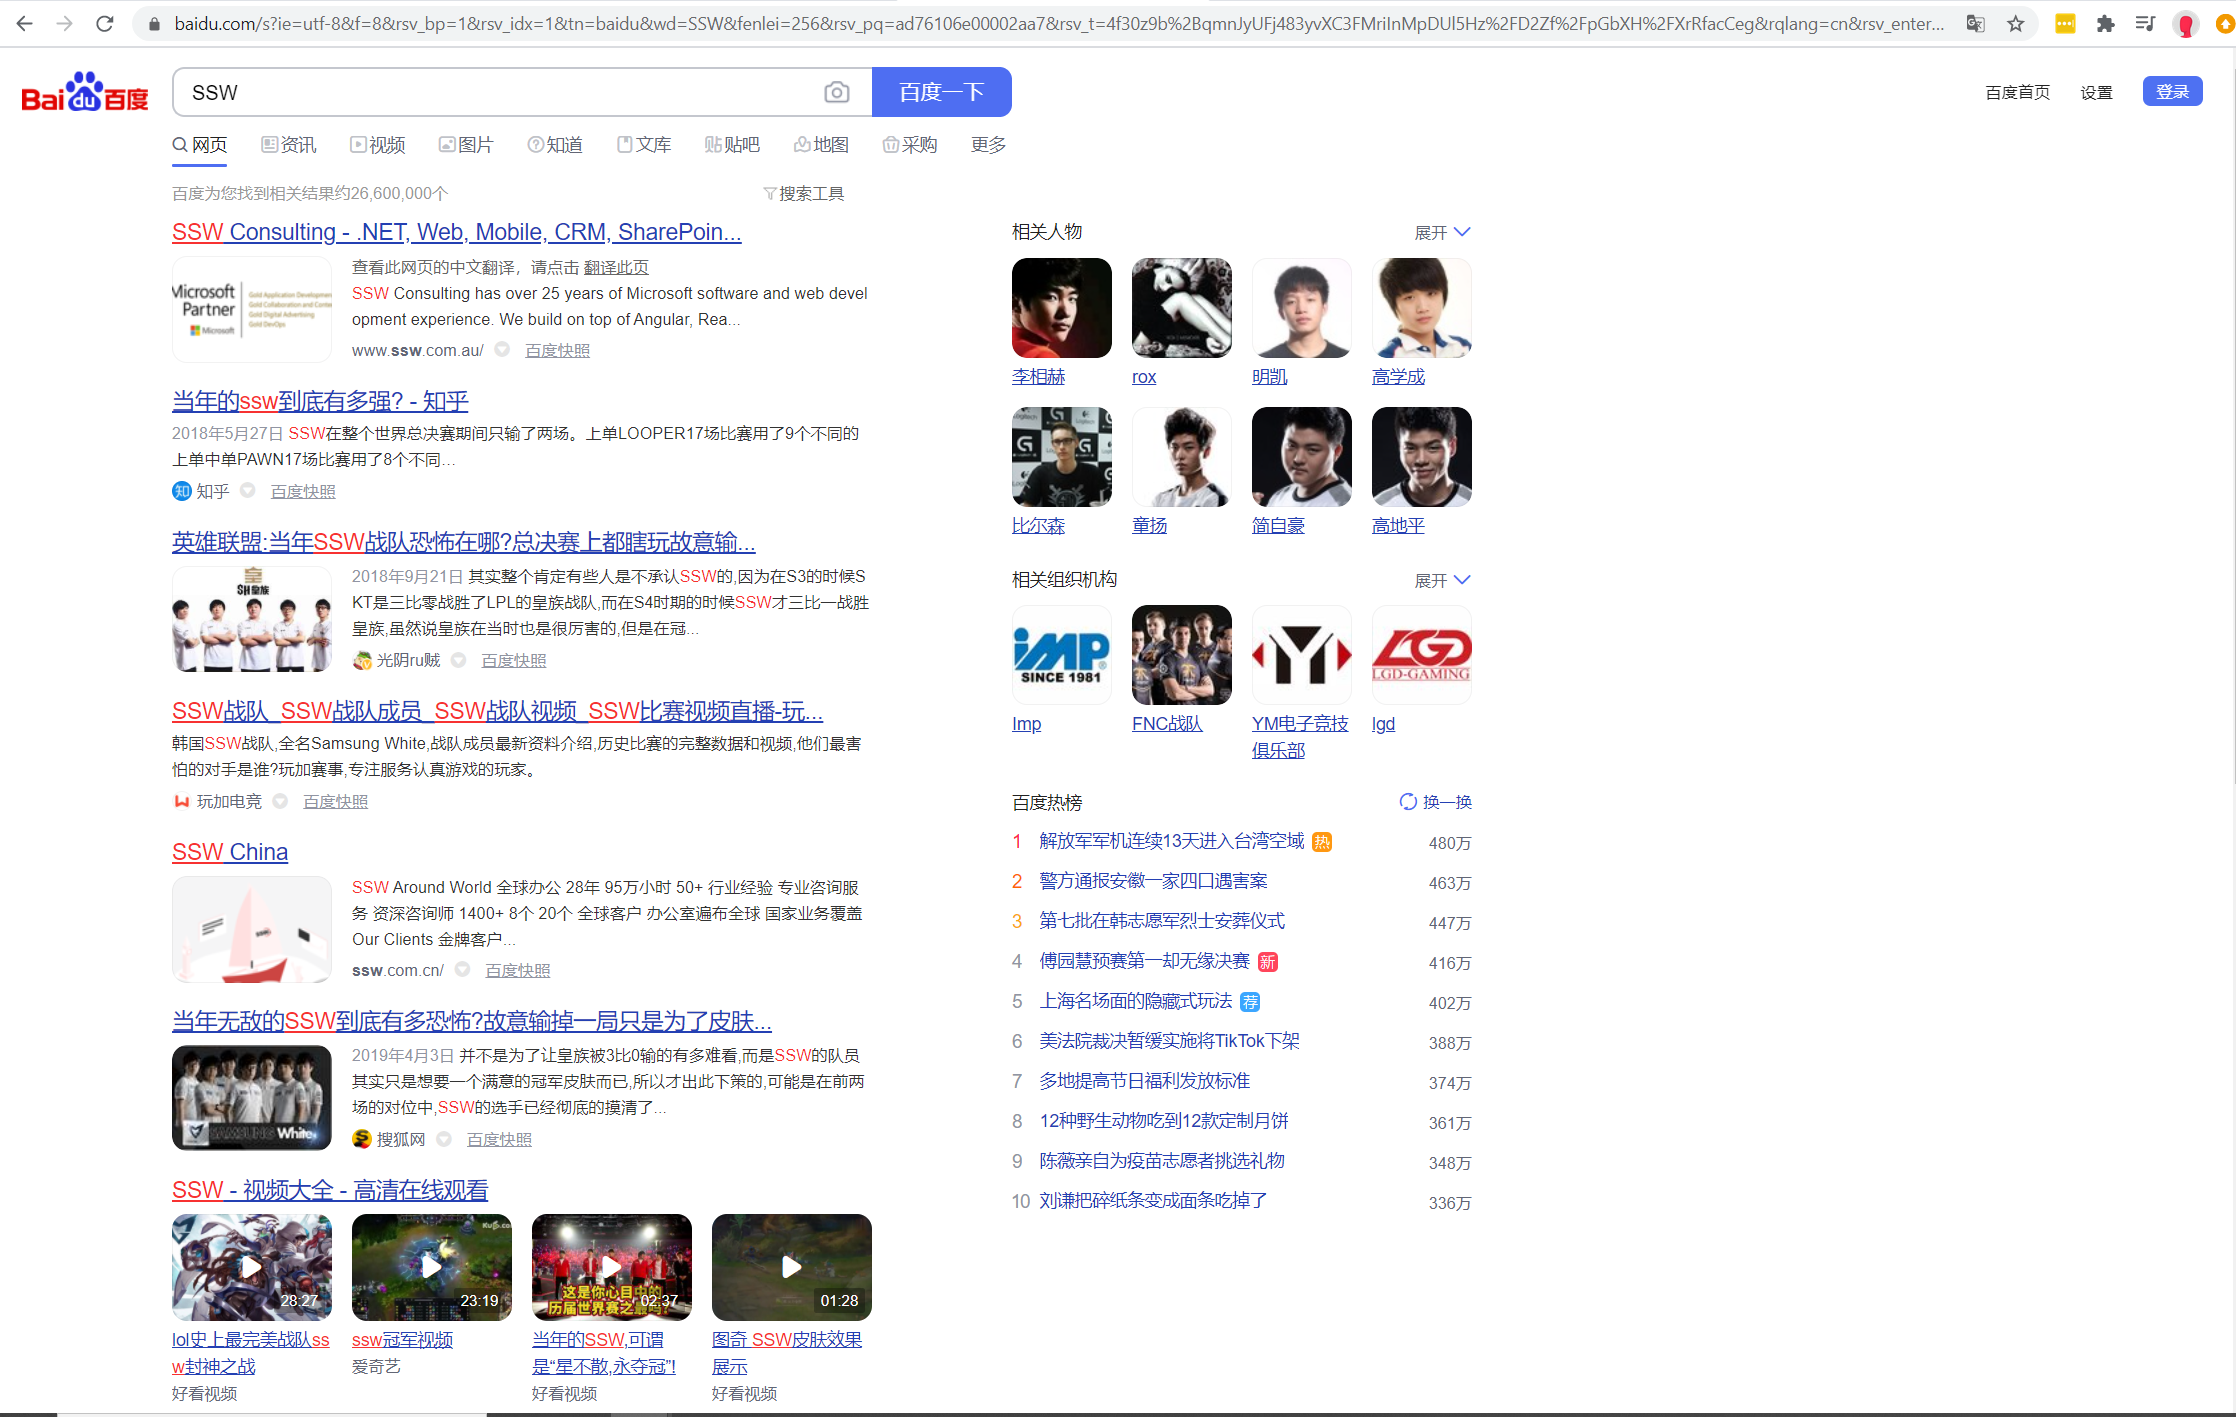Open the 百度快照 of the Zhihu result
The height and width of the screenshot is (1417, 2236).
[302, 490]
